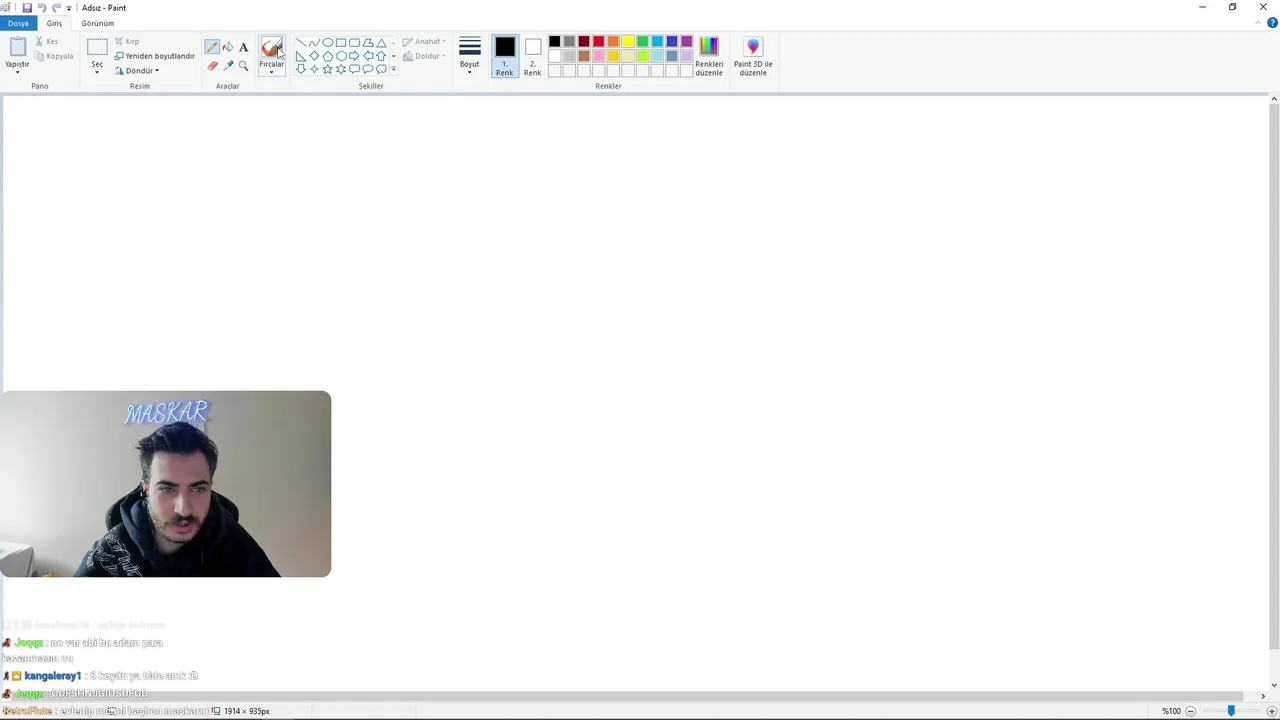This screenshot has width=1280, height=720.
Task: Click the vertical scrollbar down arrow
Action: (1274, 683)
